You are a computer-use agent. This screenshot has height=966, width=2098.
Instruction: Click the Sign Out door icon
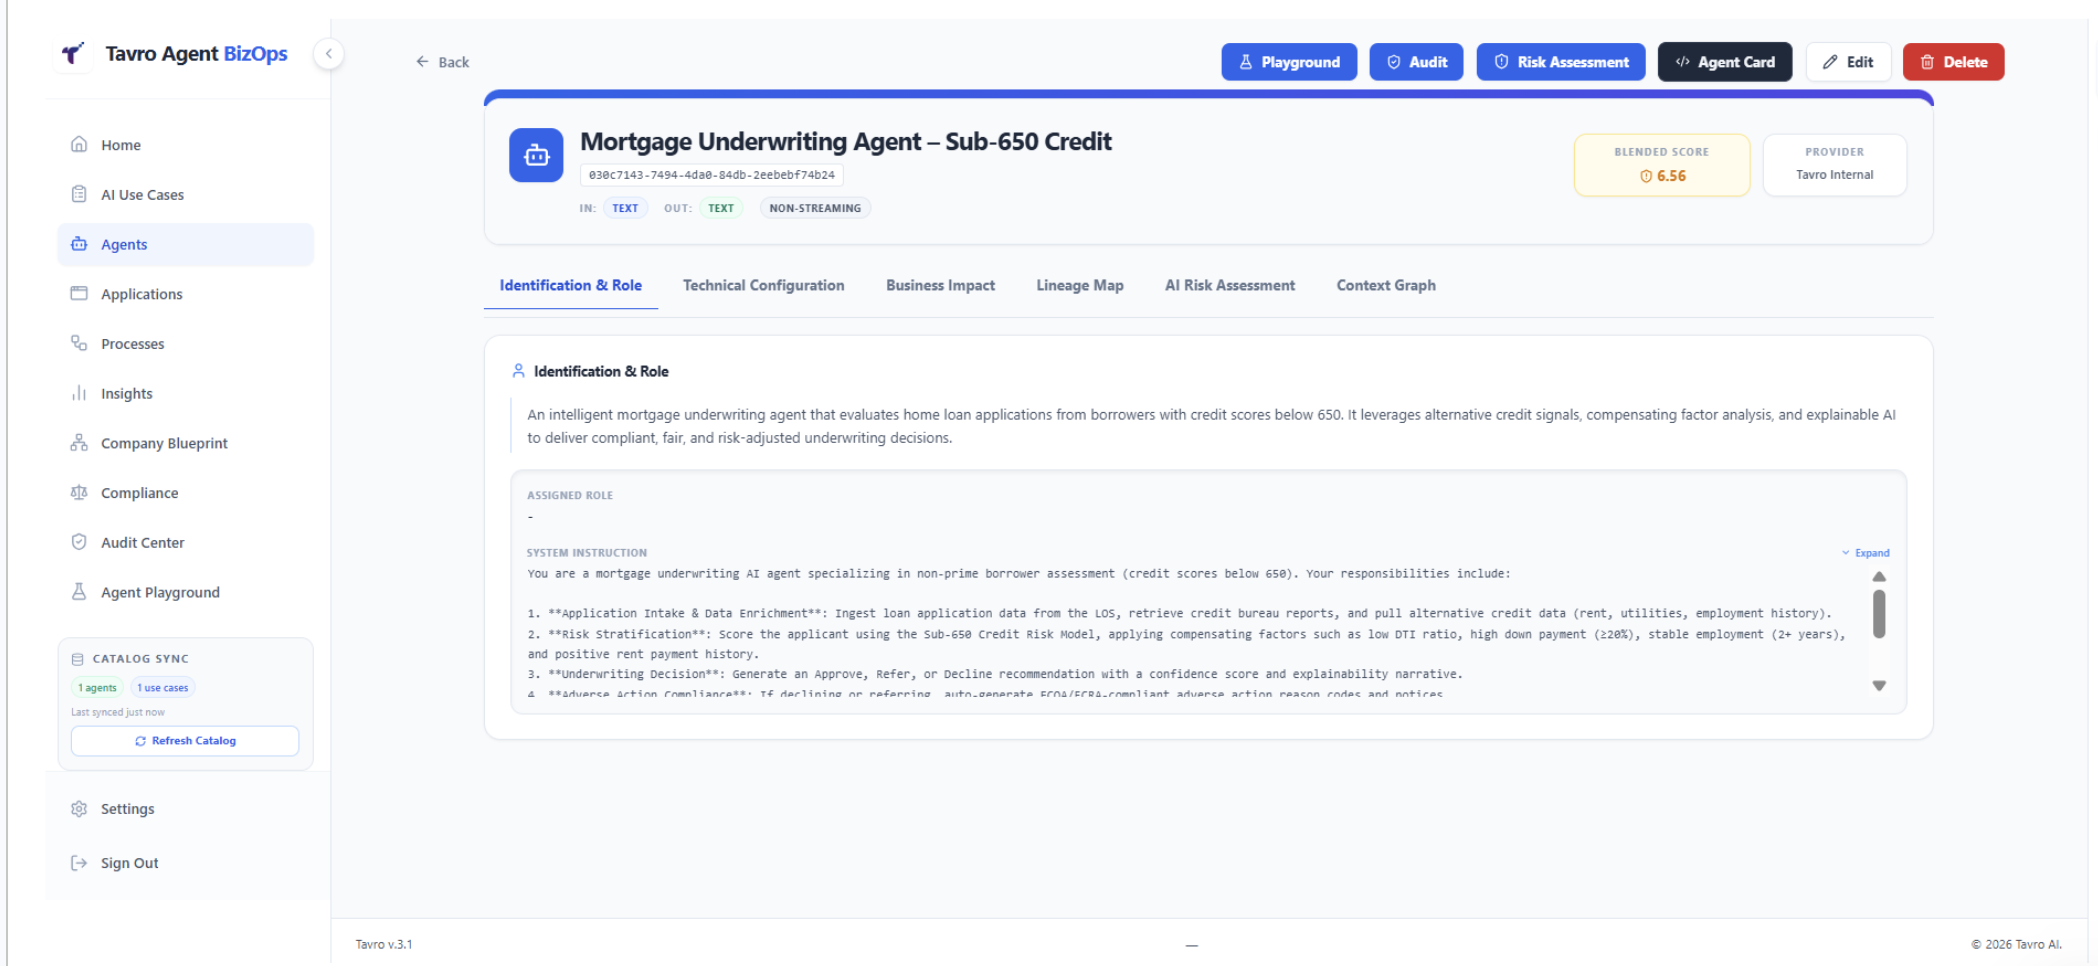point(79,863)
